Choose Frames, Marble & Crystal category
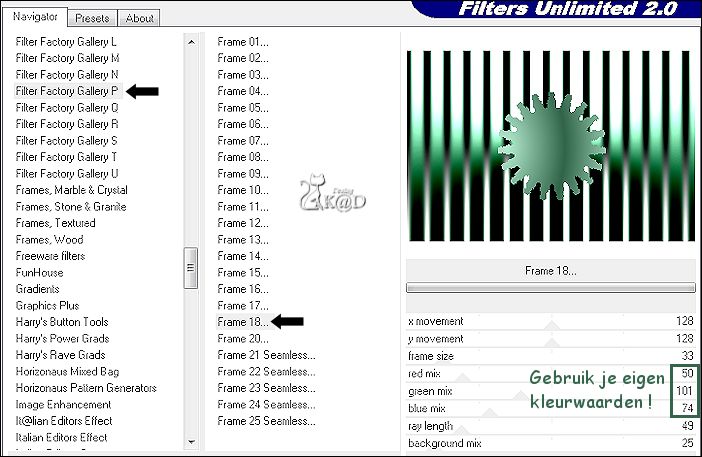This screenshot has width=702, height=457. tap(72, 190)
